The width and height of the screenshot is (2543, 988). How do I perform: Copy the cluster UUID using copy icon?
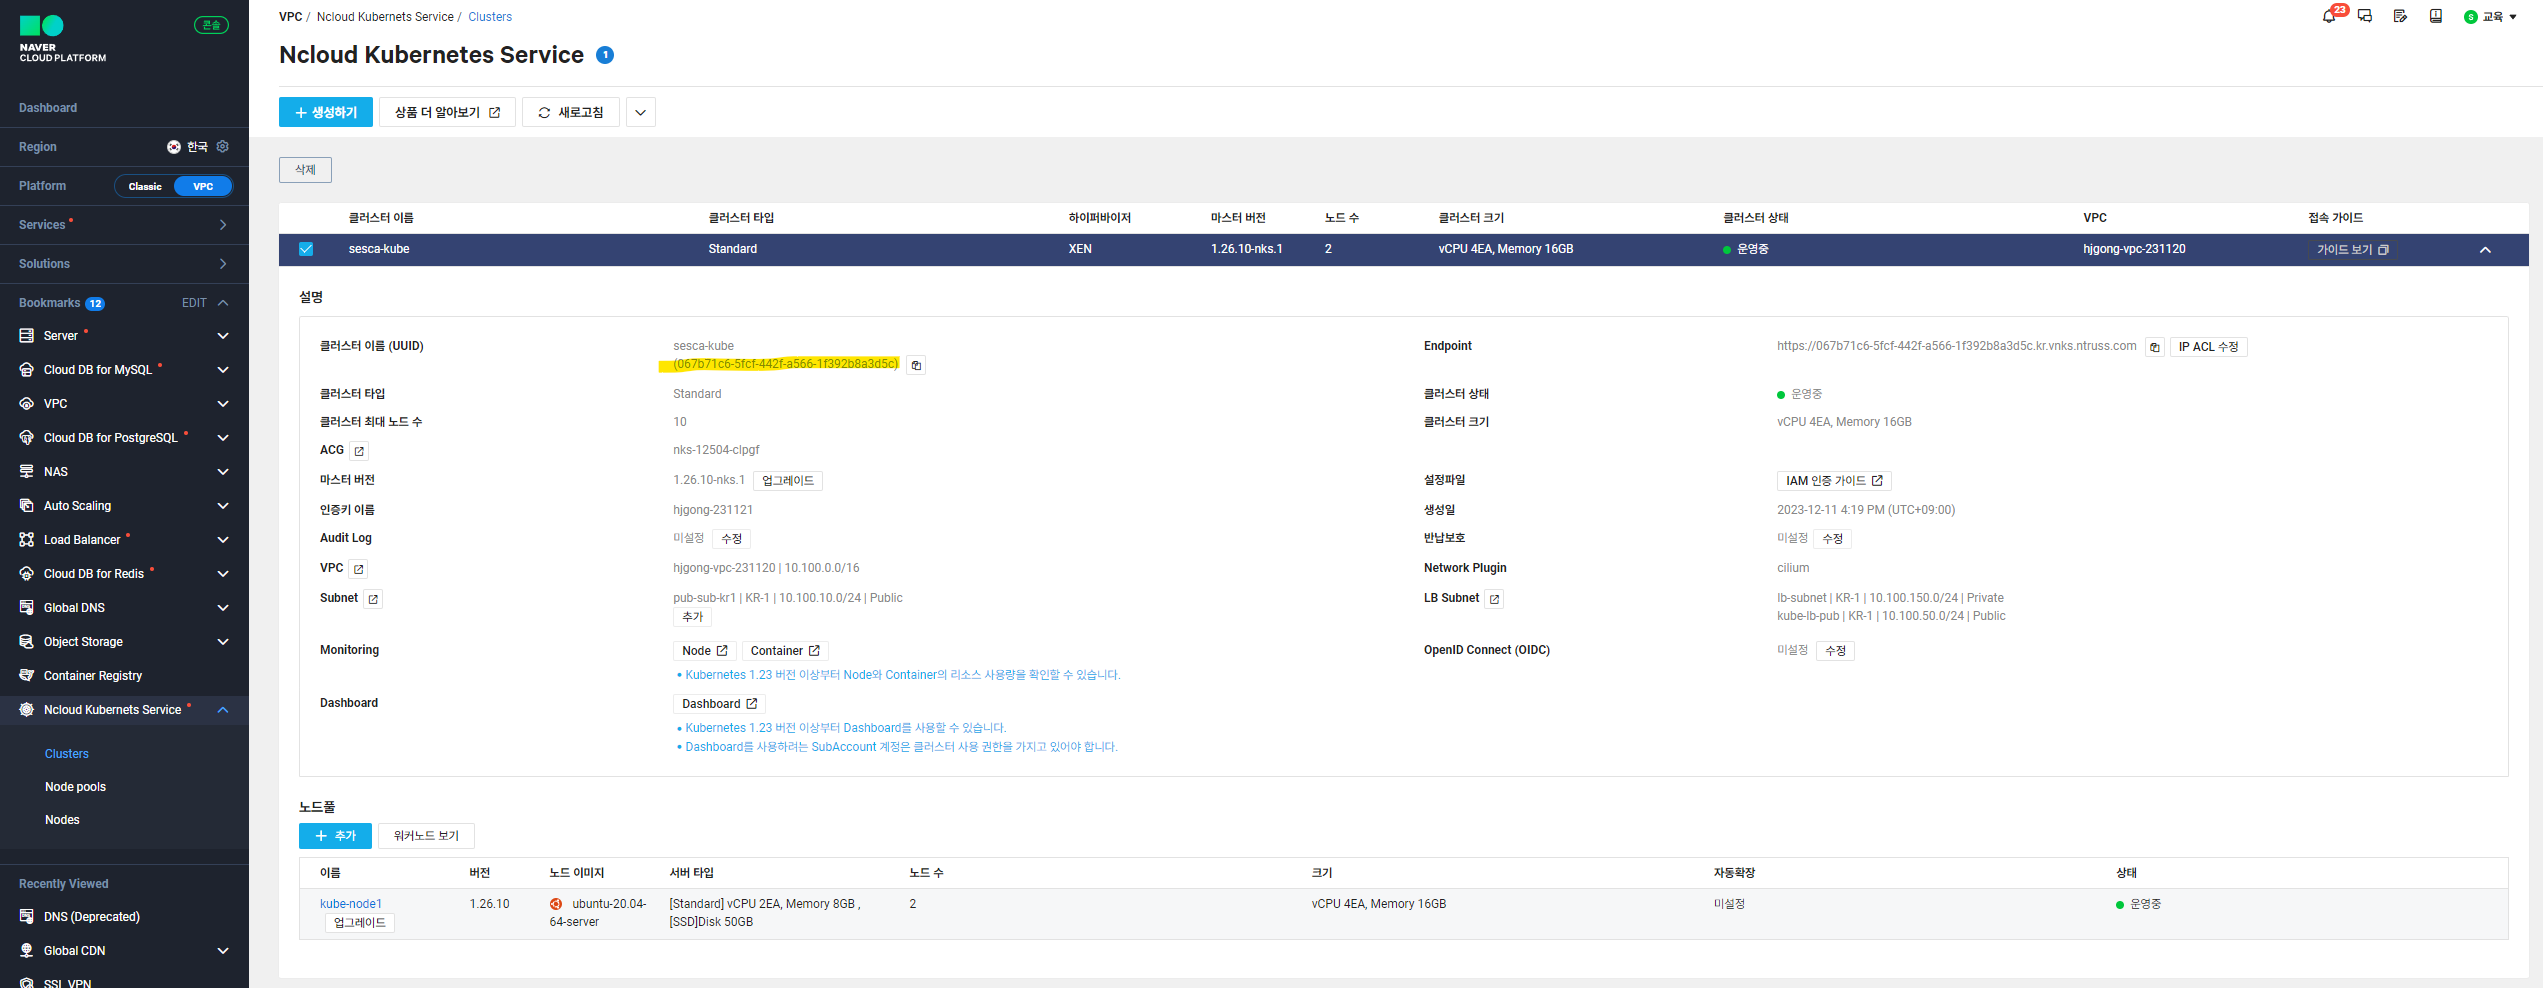pyautogui.click(x=915, y=364)
